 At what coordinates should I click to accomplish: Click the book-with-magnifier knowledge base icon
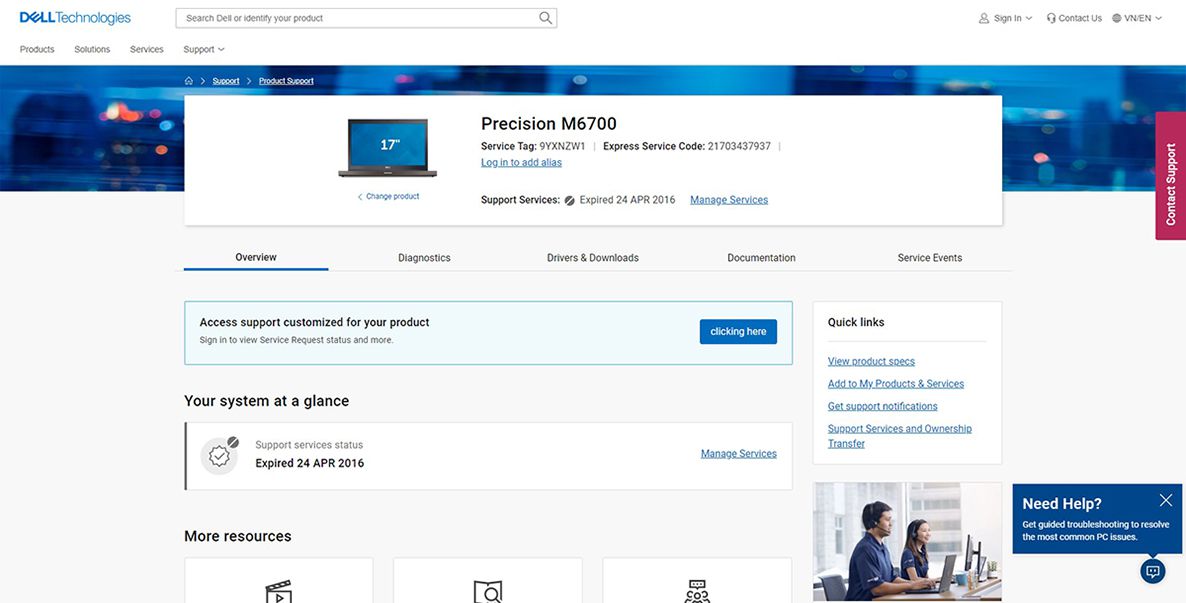tap(487, 592)
